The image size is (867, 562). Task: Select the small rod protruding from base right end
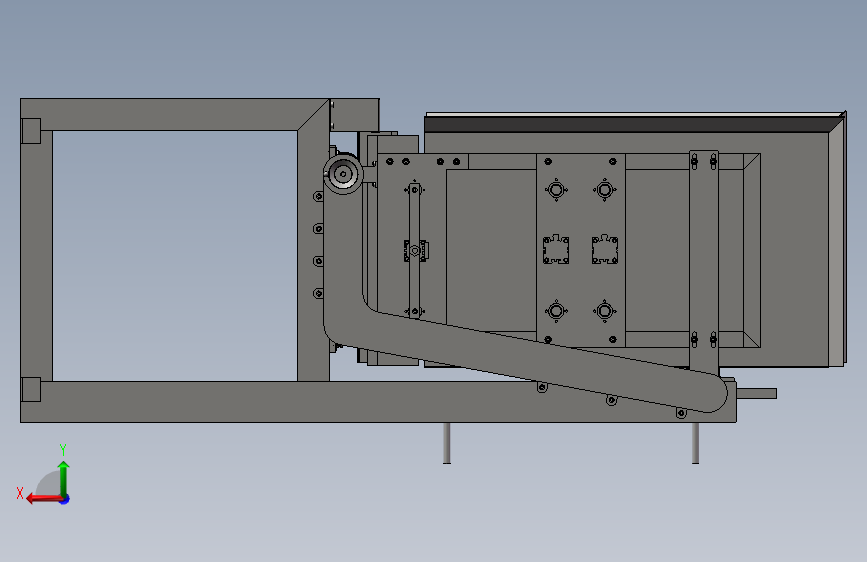(756, 393)
